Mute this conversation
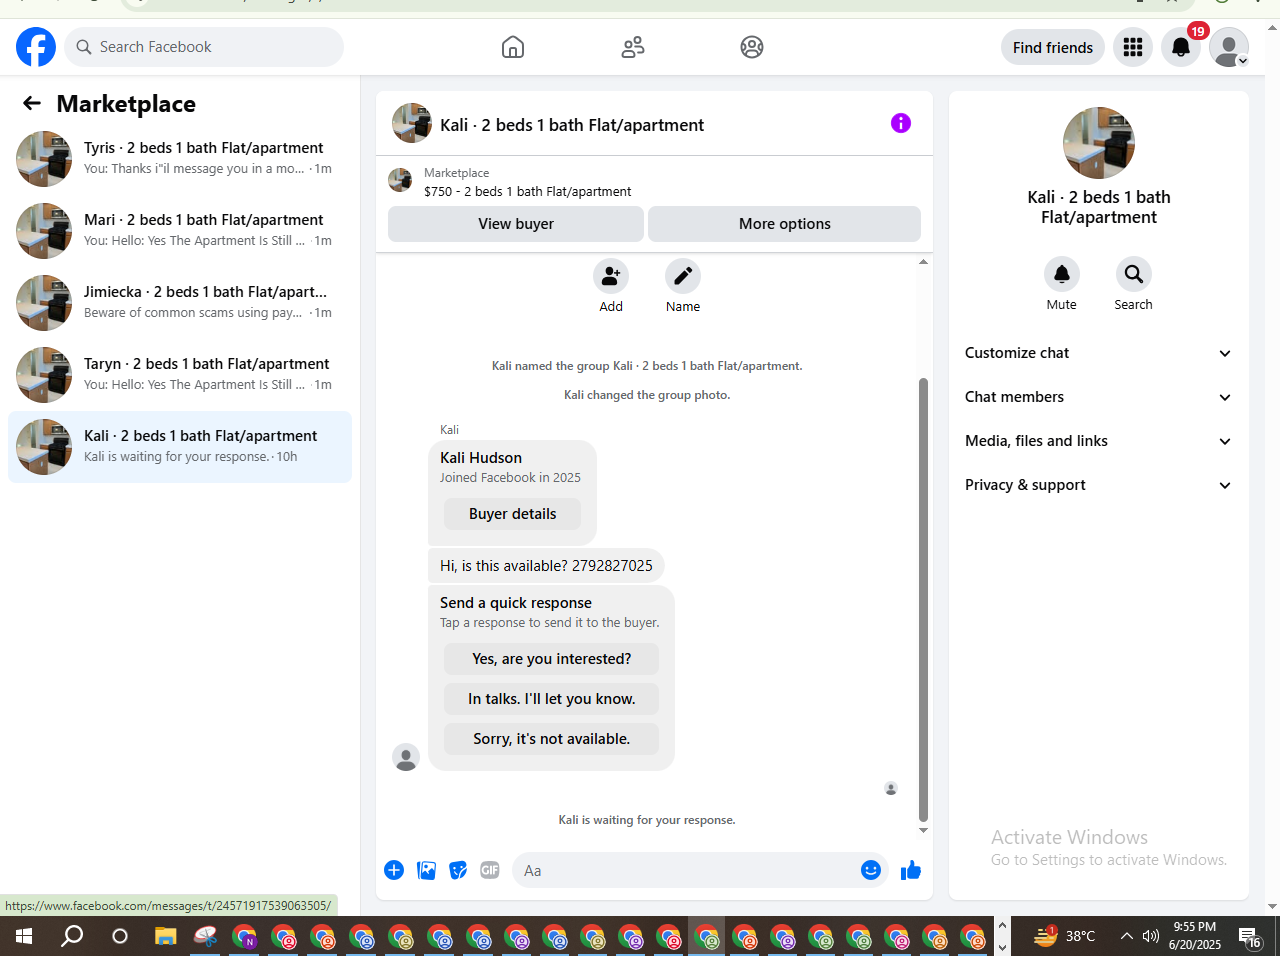The width and height of the screenshot is (1280, 956). click(1062, 274)
